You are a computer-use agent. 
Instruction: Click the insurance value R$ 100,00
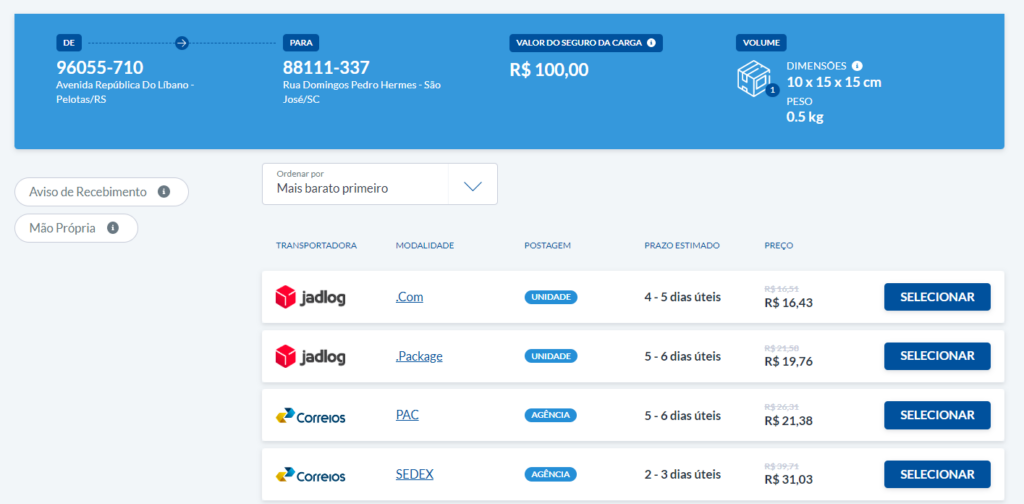(549, 70)
